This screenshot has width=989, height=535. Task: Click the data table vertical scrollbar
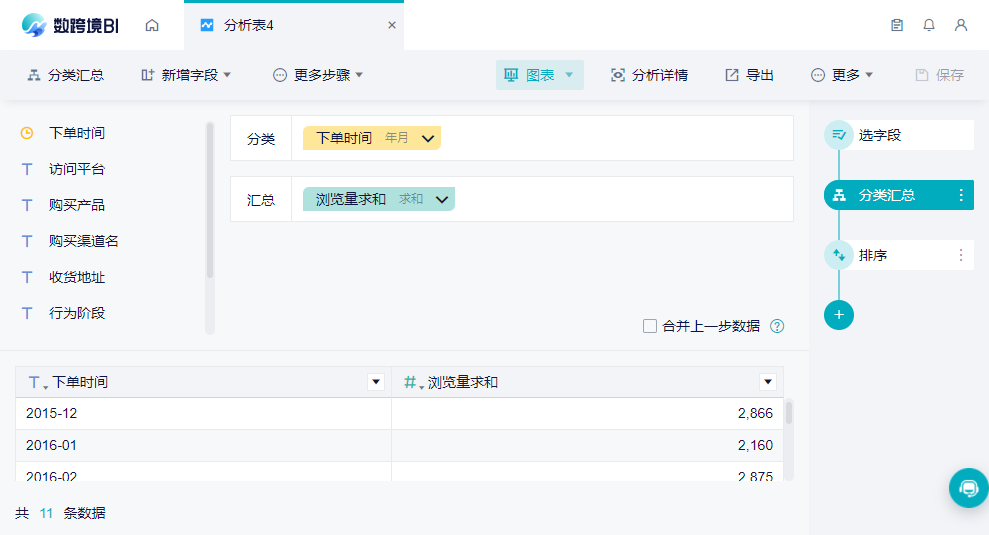coord(788,413)
